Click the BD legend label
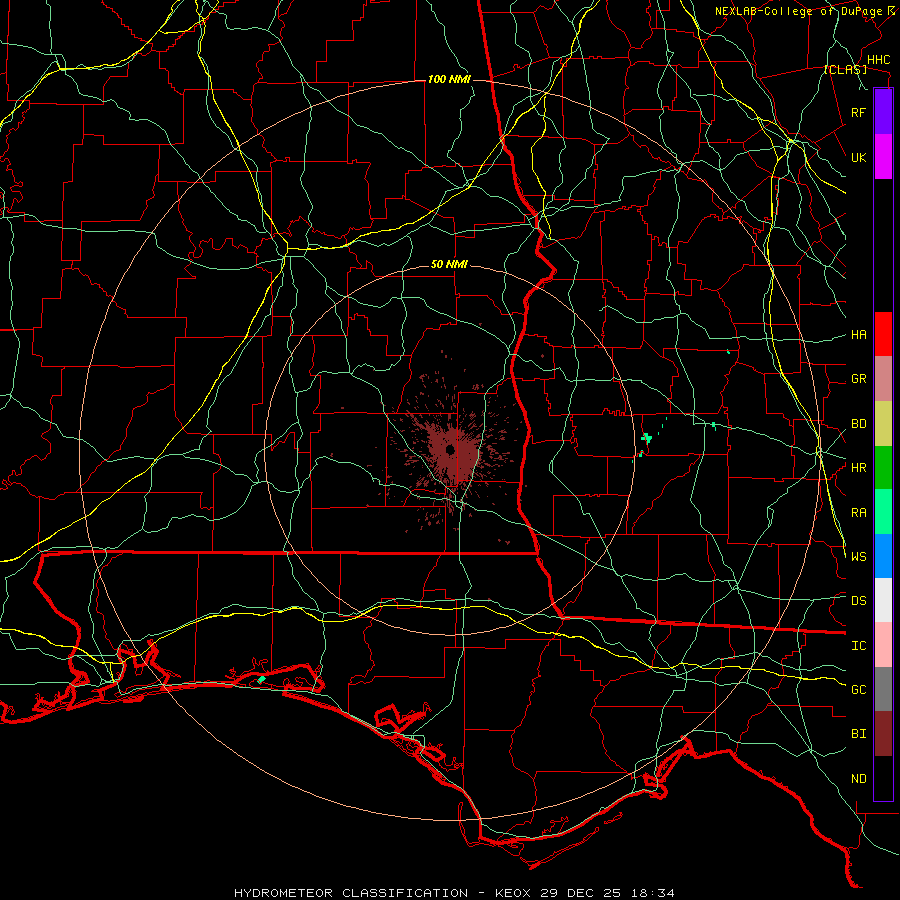The width and height of the screenshot is (900, 900). coord(858,424)
